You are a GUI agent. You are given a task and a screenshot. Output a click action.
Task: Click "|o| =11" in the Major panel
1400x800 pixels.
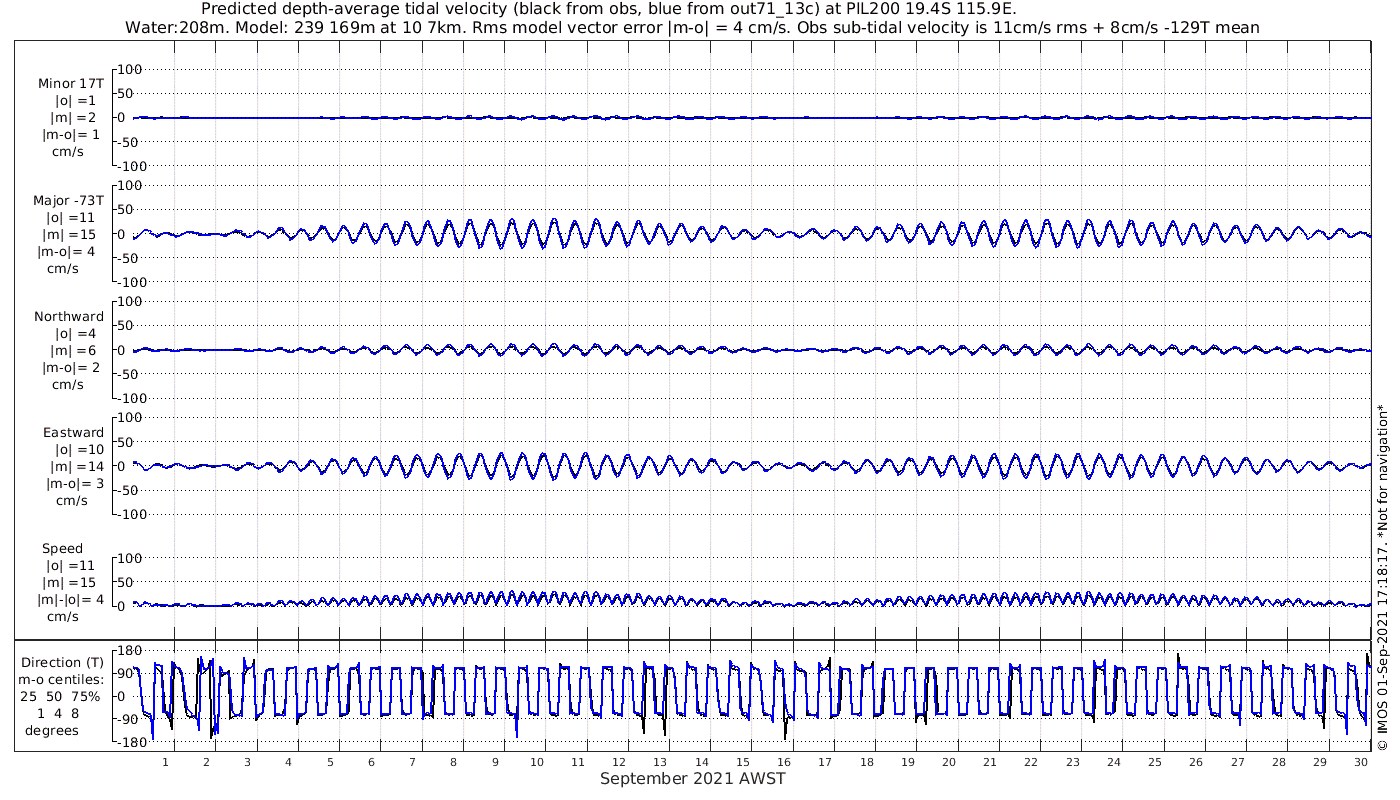(x=70, y=218)
